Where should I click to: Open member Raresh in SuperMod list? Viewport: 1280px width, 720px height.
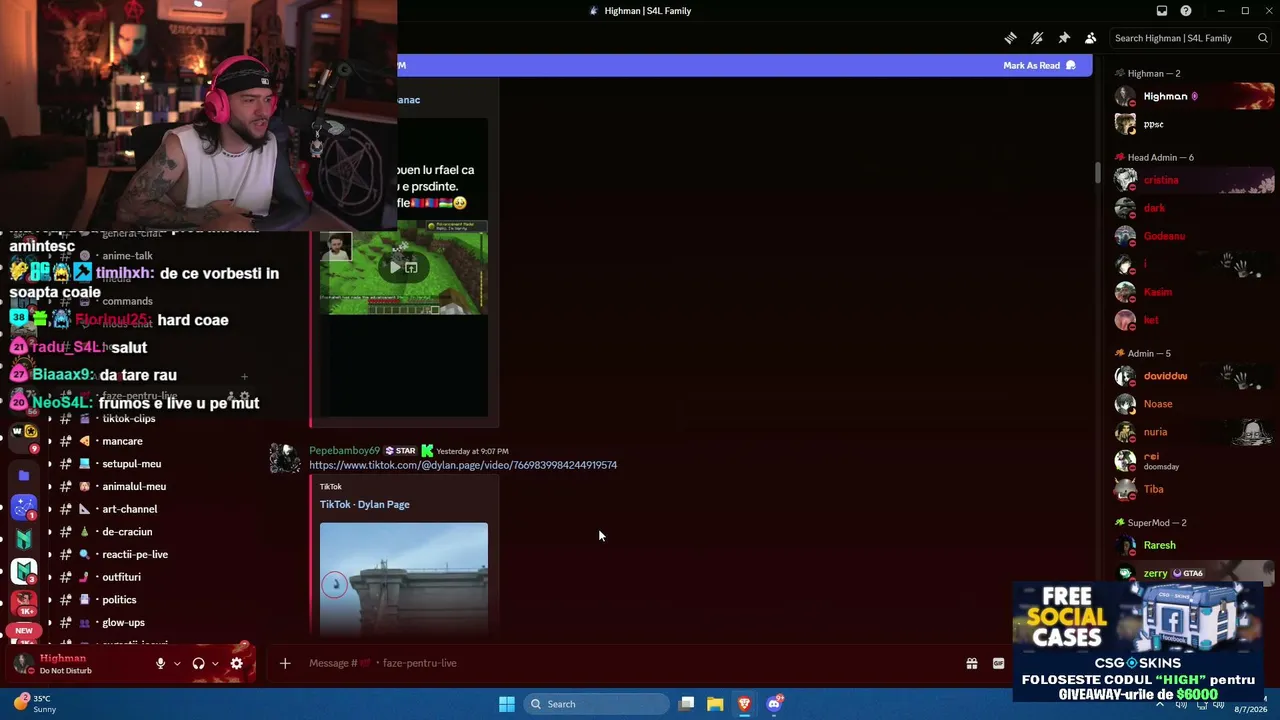click(x=1194, y=545)
